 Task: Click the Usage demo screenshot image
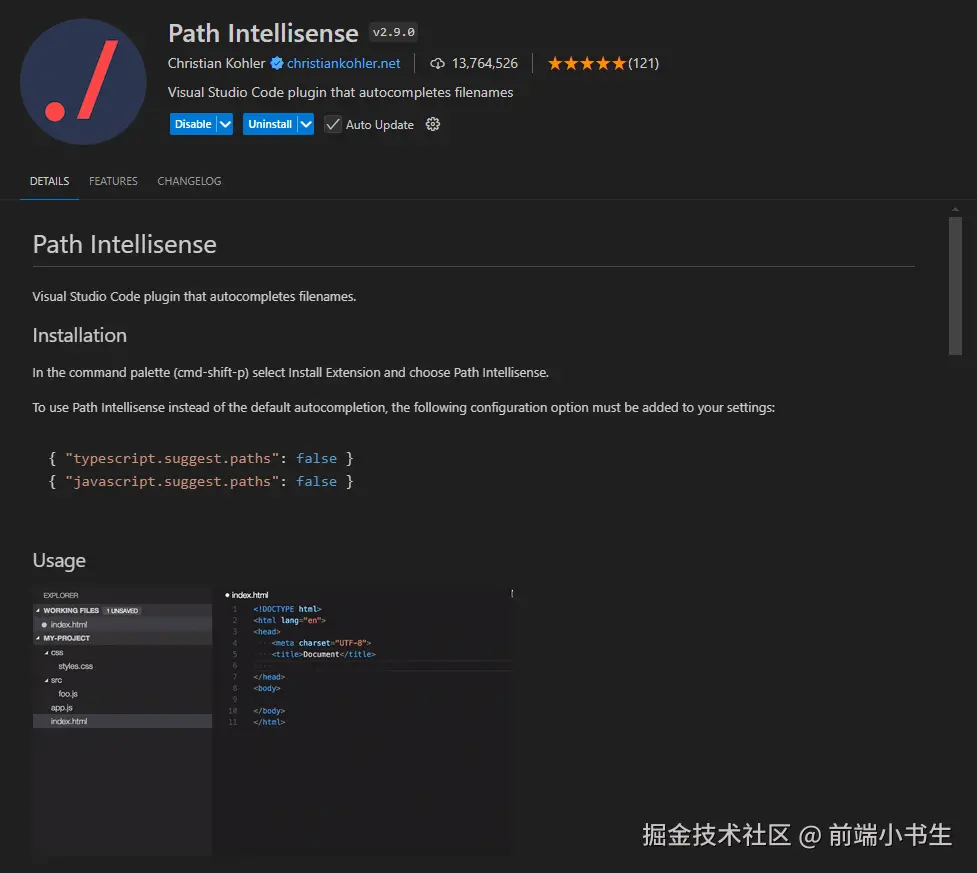click(x=274, y=720)
